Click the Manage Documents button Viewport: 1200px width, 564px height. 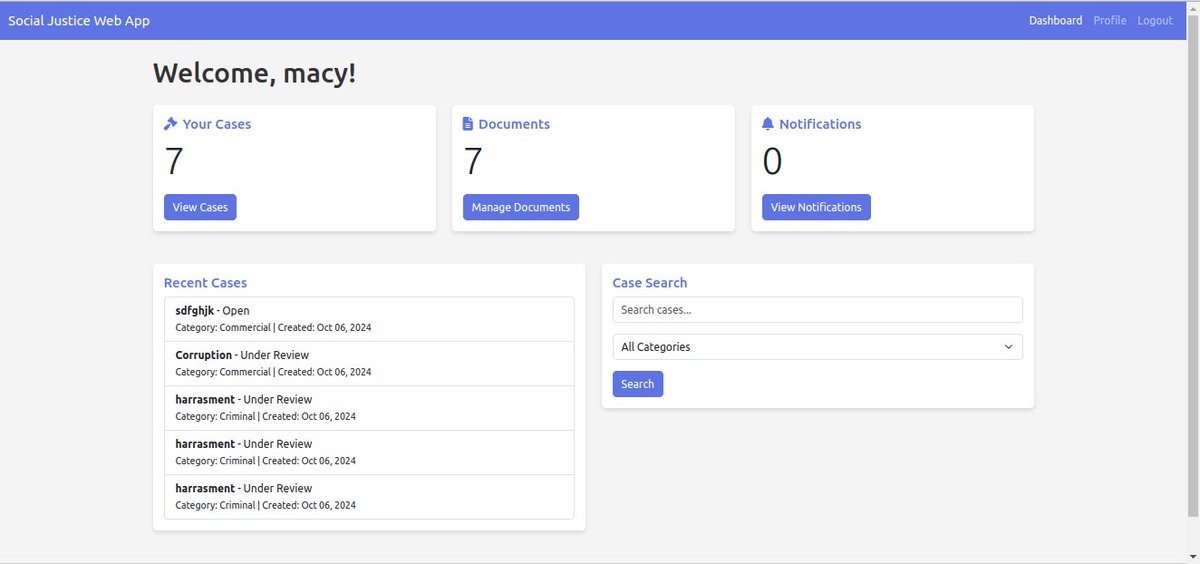[521, 207]
